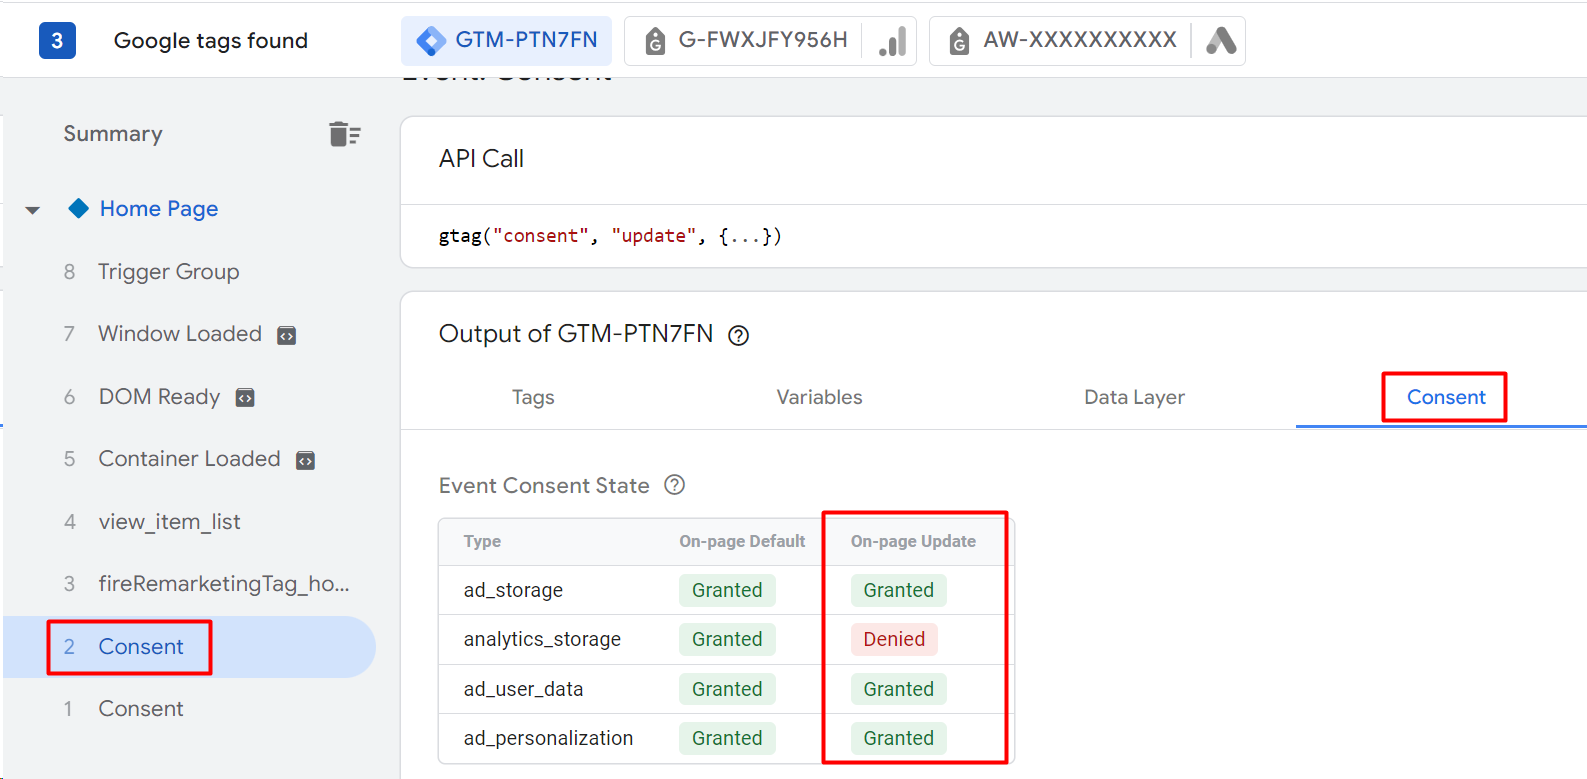This screenshot has width=1587, height=779.
Task: Select the view_item_list event
Action: tap(169, 522)
